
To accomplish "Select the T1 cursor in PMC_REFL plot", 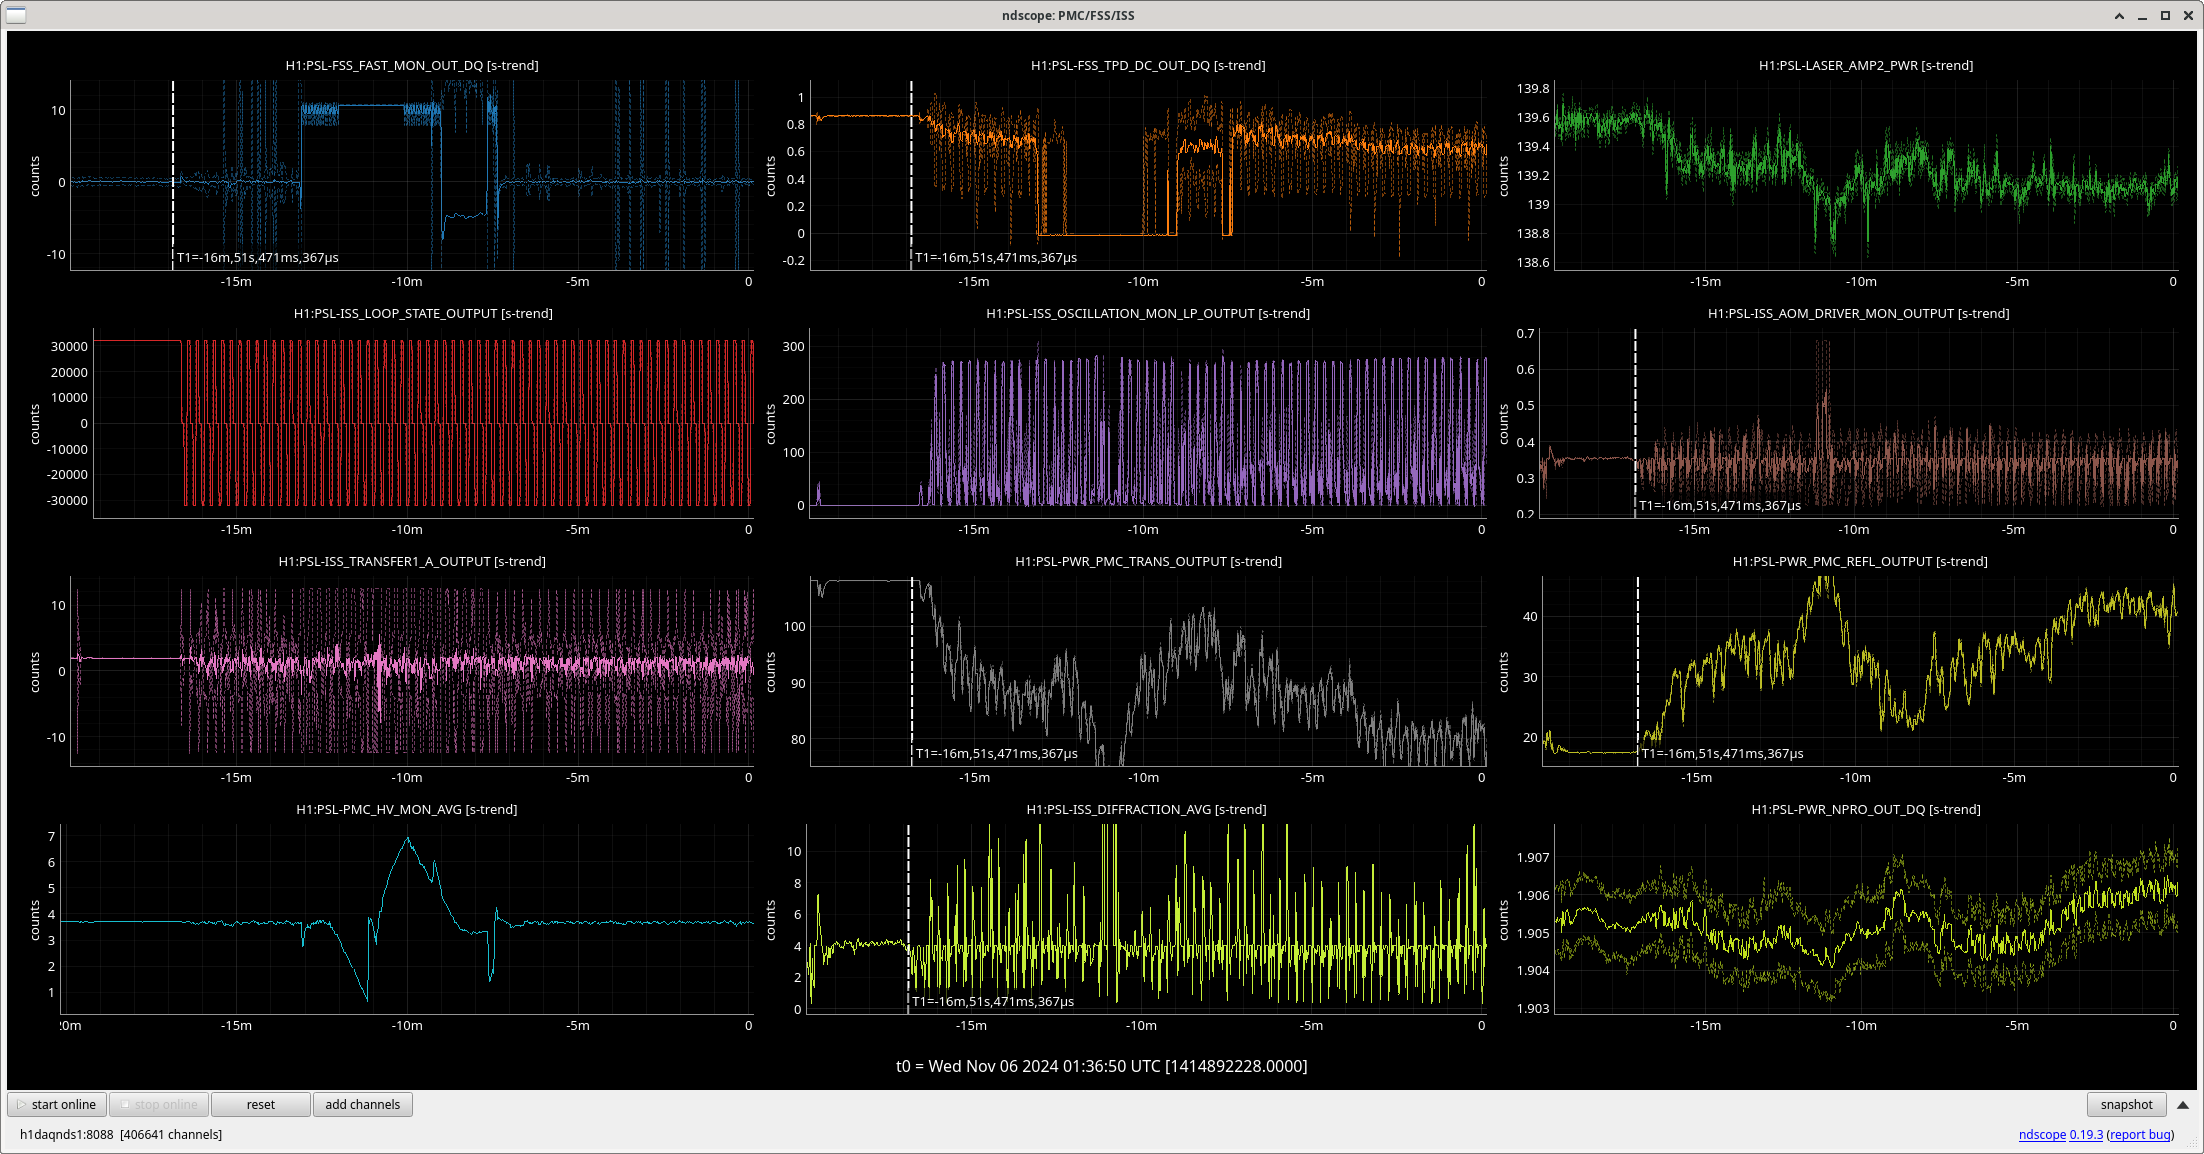I will pyautogui.click(x=1638, y=671).
